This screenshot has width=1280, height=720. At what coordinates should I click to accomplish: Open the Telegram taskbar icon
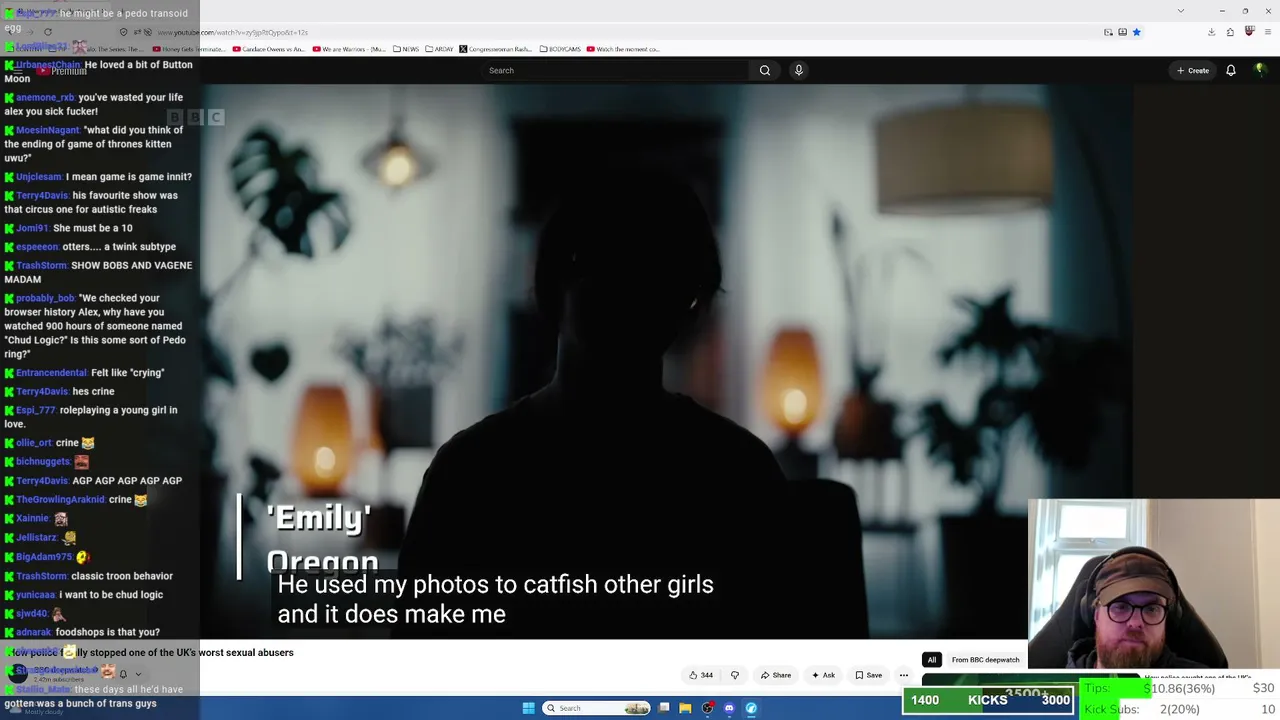click(751, 708)
